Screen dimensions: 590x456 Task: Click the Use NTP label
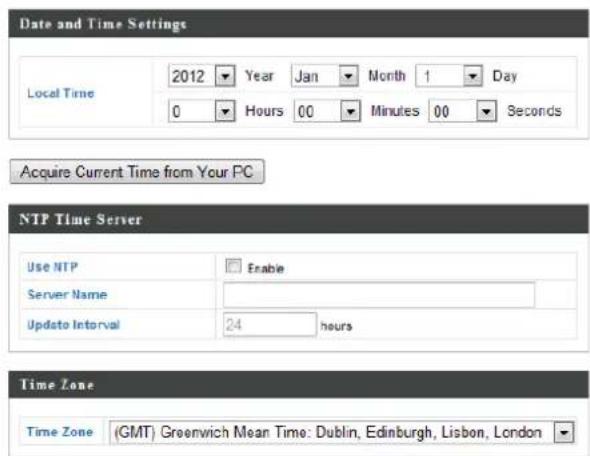tap(52, 267)
